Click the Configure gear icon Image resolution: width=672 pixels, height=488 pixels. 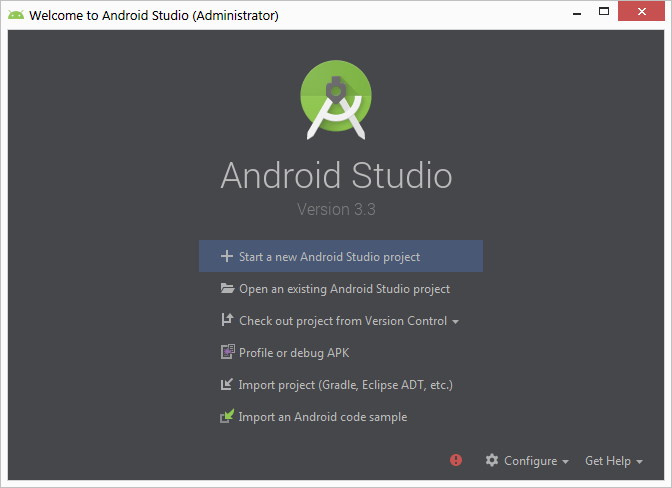tap(492, 461)
